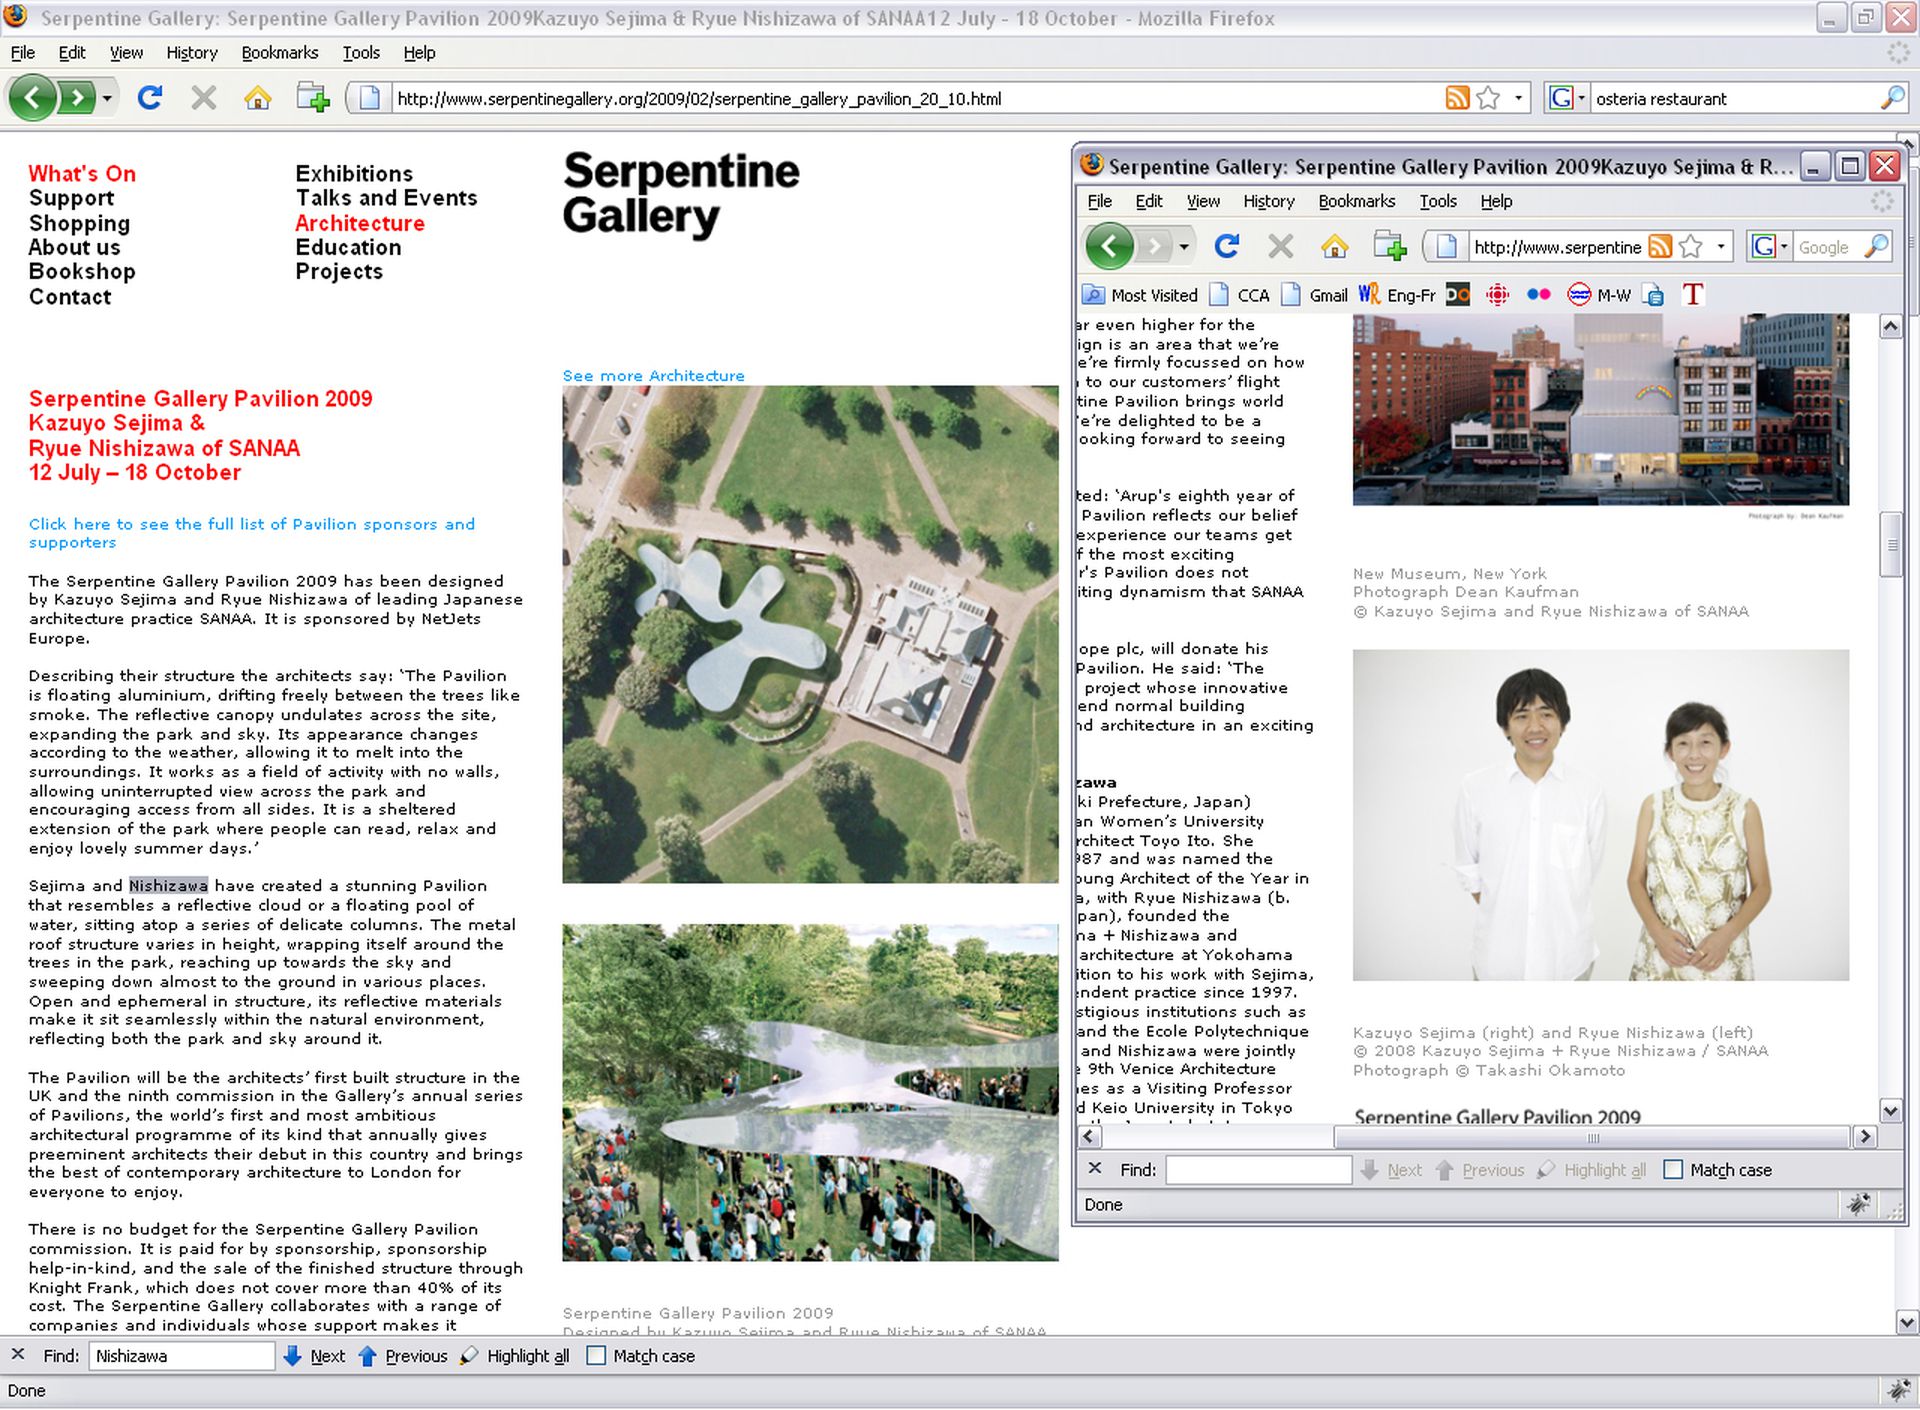Open the Help menu in small window

tap(1496, 201)
